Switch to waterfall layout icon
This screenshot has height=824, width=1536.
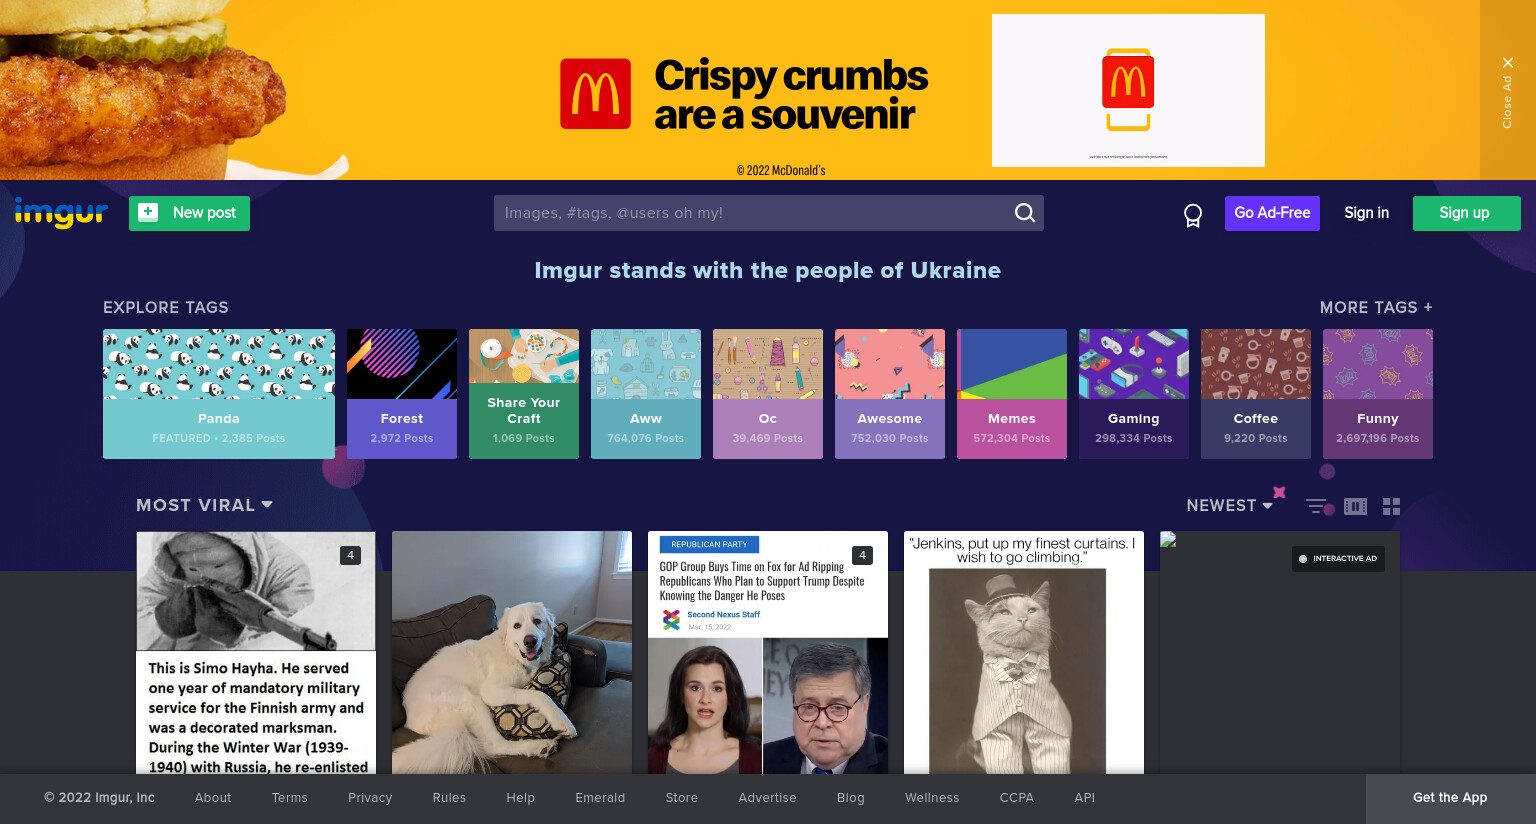pos(1355,506)
